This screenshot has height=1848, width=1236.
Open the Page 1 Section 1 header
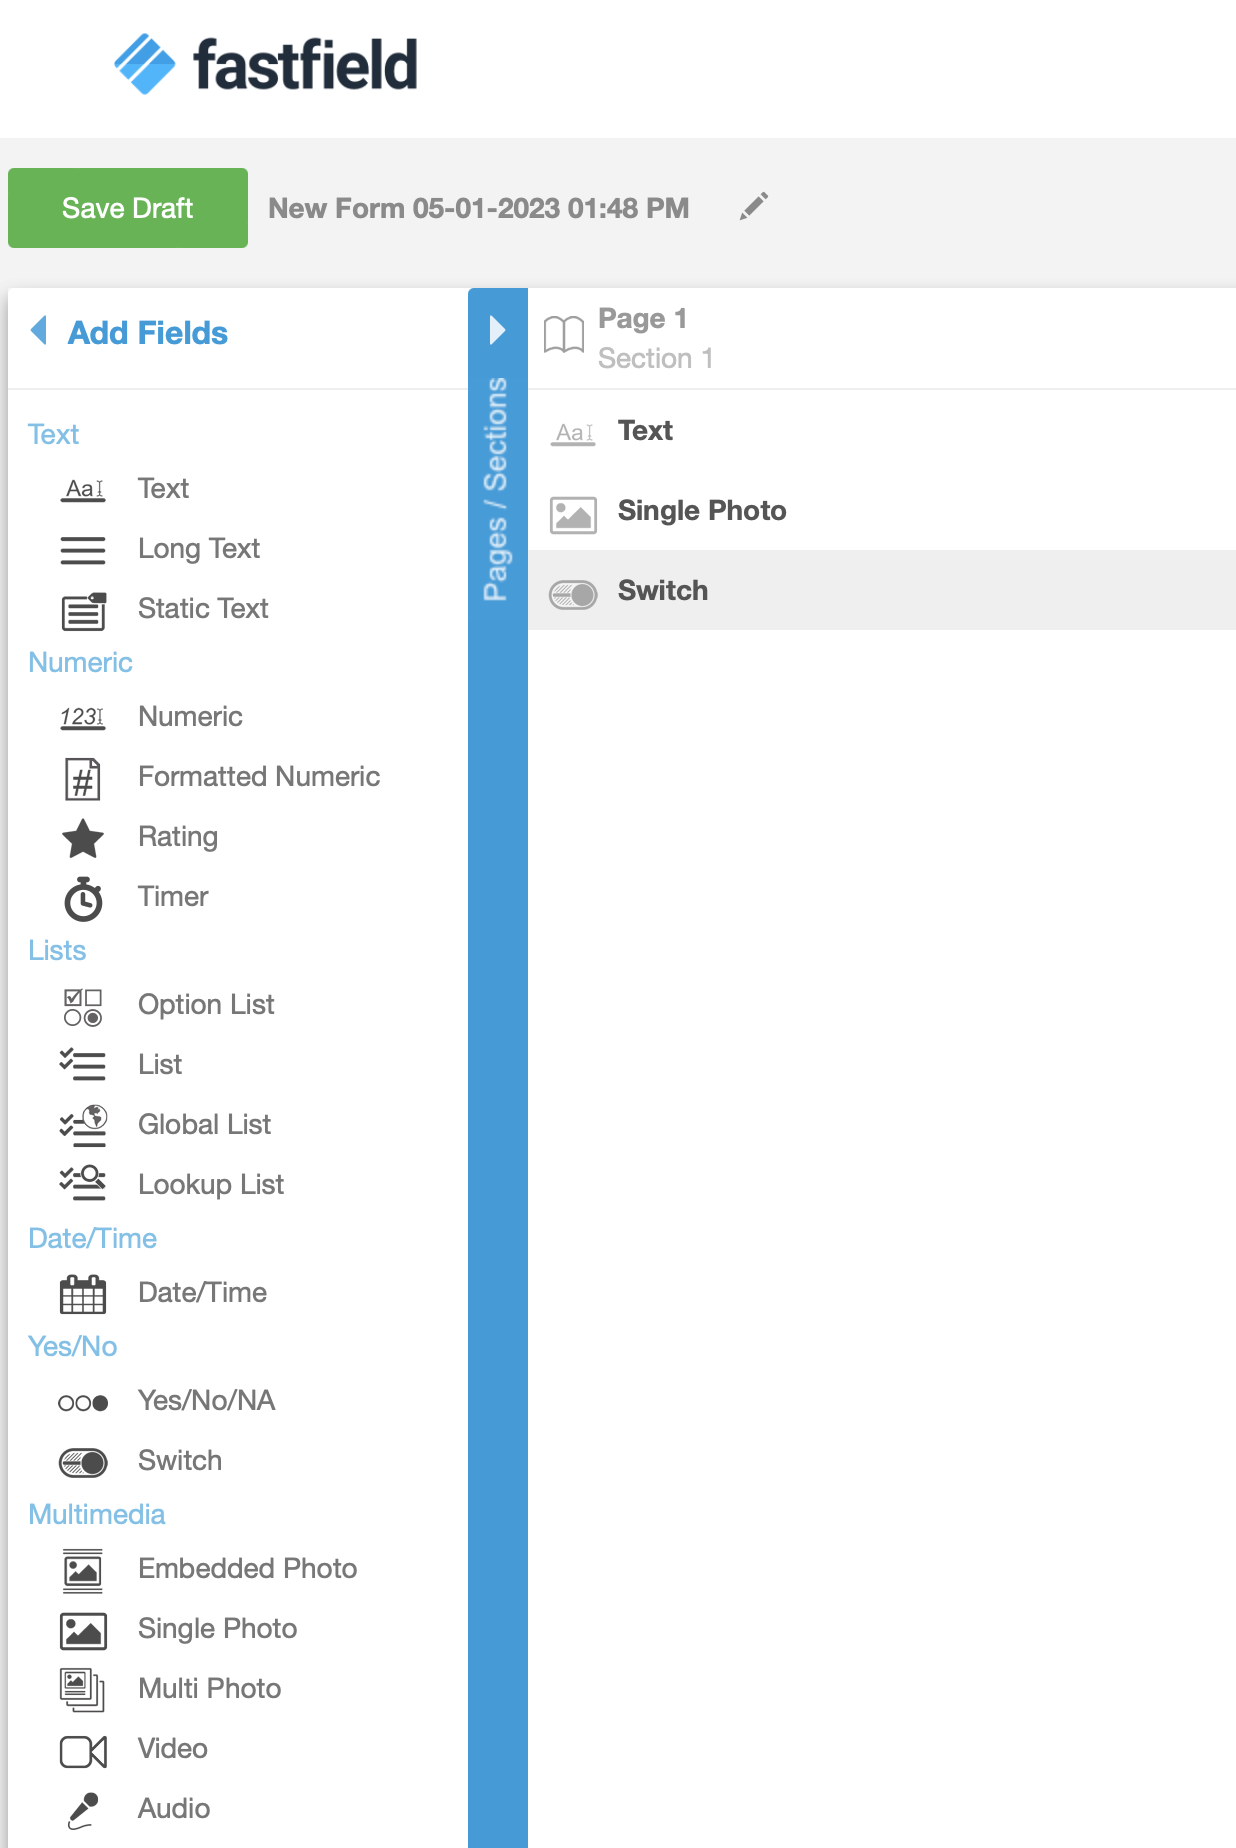tap(655, 338)
